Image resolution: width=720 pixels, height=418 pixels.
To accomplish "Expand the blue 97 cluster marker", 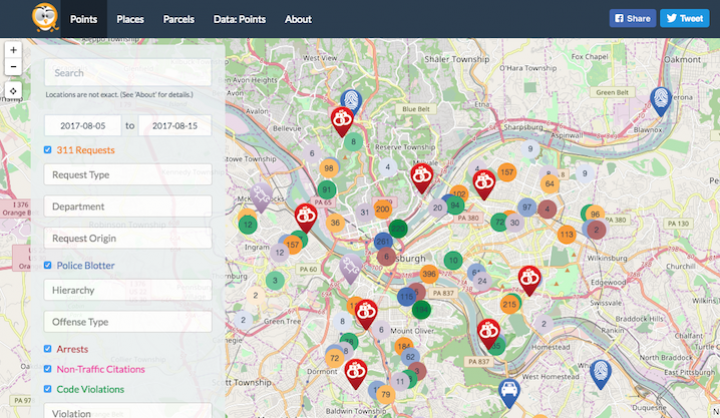I will coord(527,207).
